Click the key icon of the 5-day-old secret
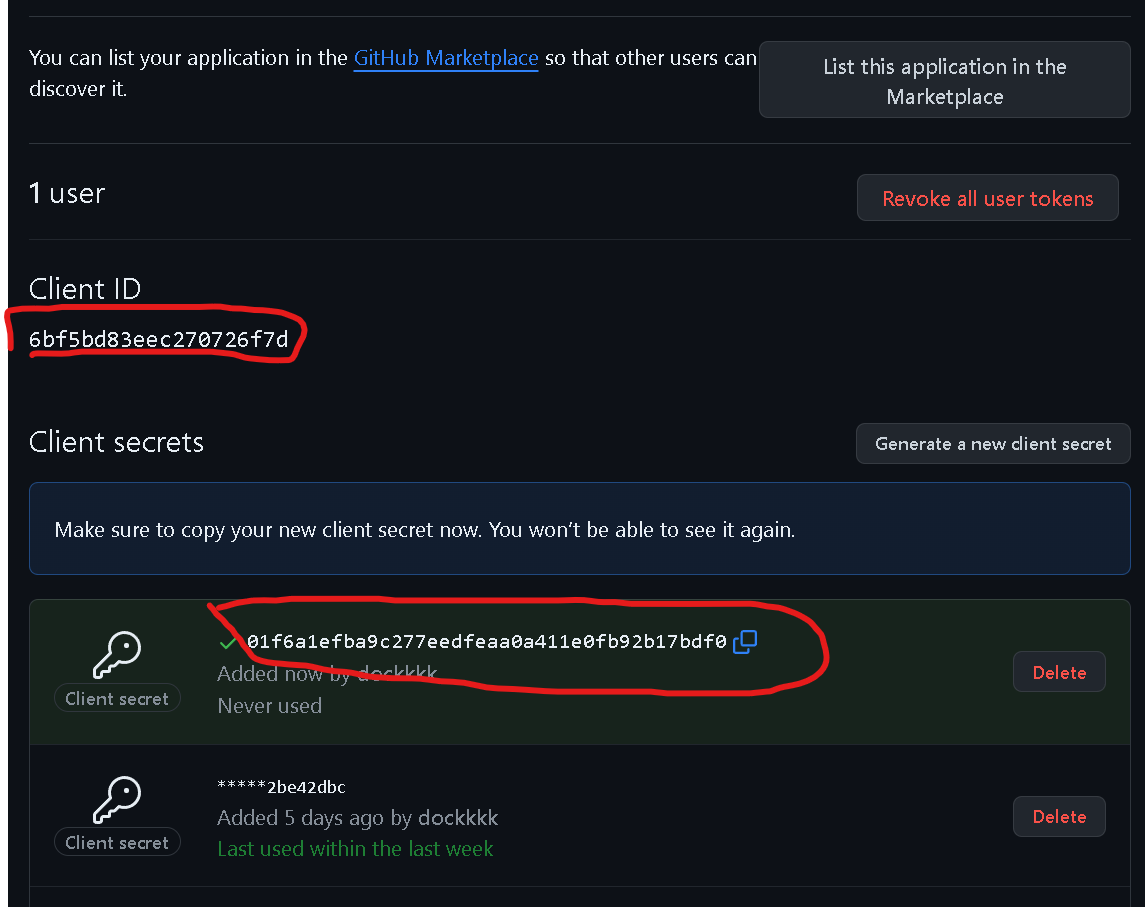 pyautogui.click(x=117, y=799)
